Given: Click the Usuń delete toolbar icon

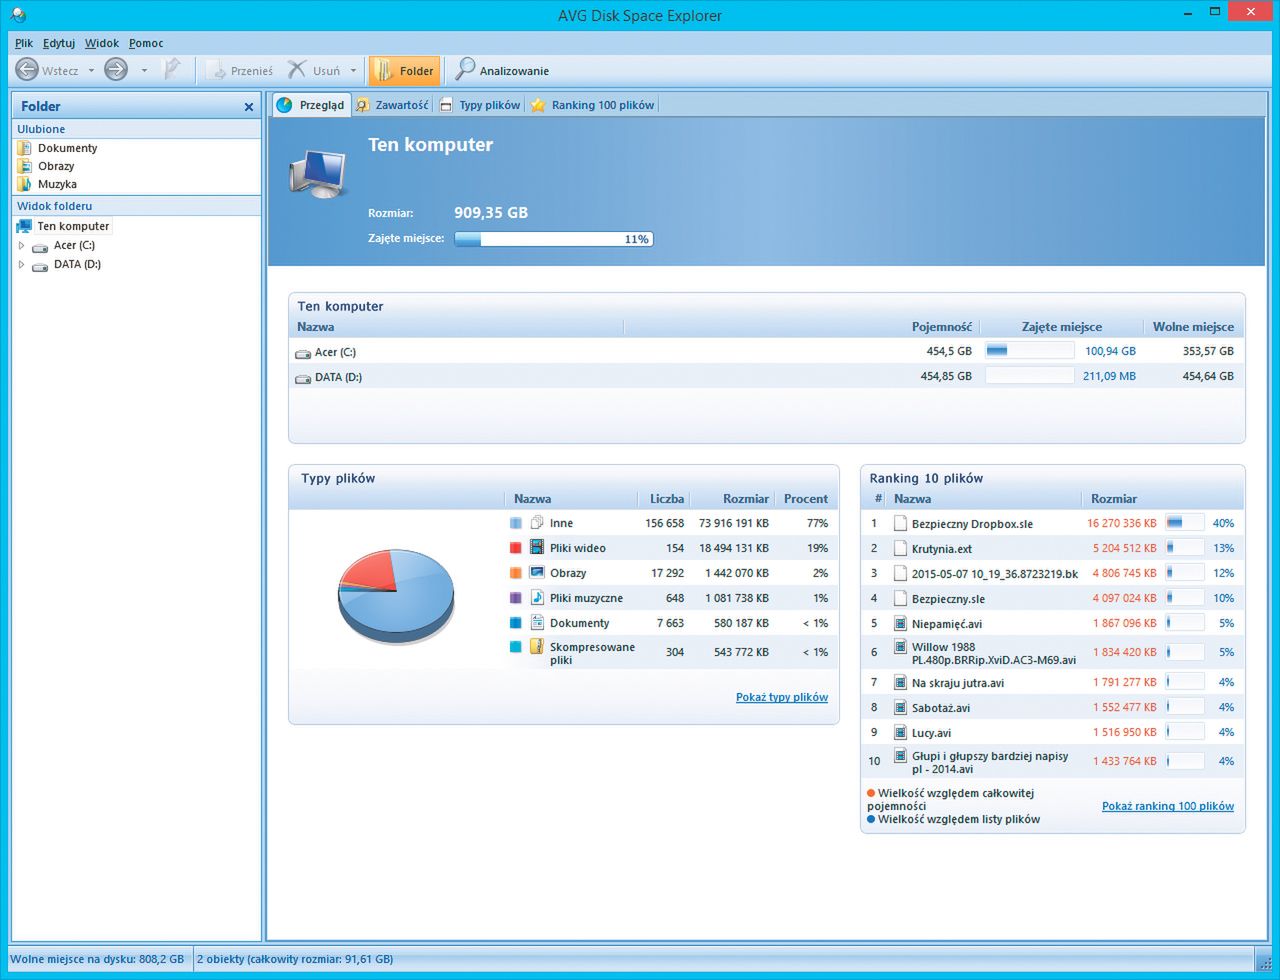Looking at the screenshot, I should (297, 70).
